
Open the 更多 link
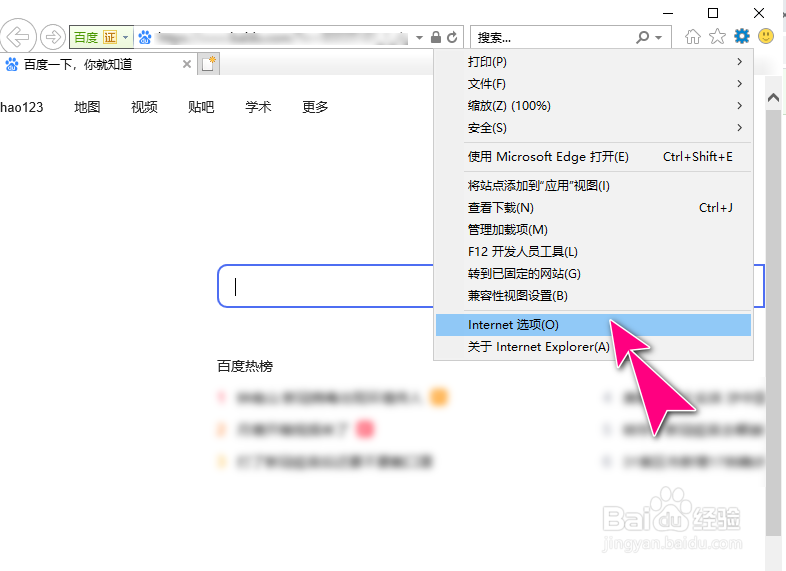click(315, 107)
